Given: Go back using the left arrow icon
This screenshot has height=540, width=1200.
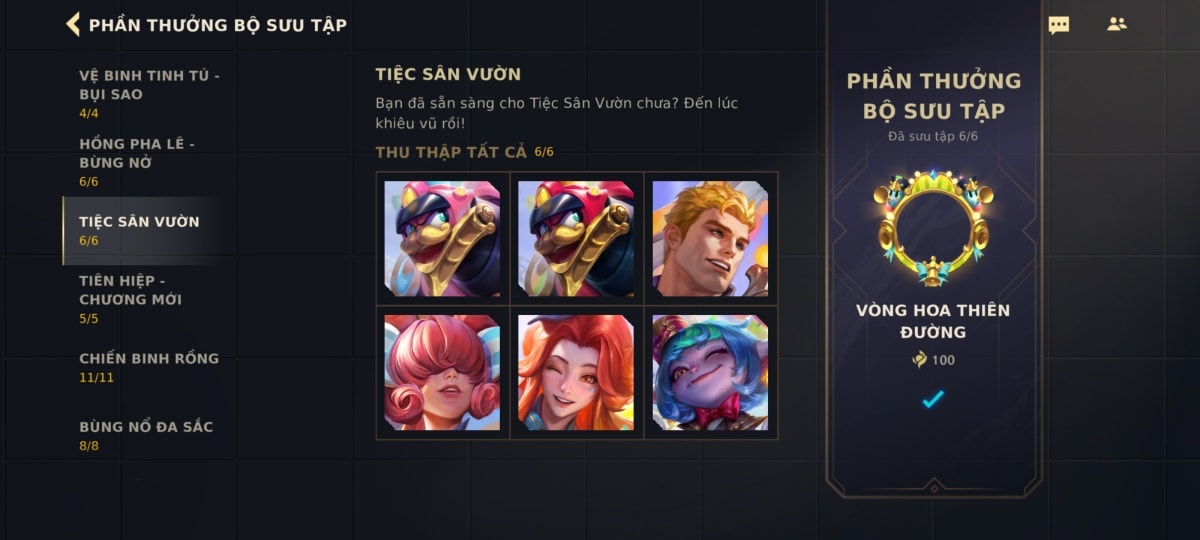Looking at the screenshot, I should coord(73,24).
